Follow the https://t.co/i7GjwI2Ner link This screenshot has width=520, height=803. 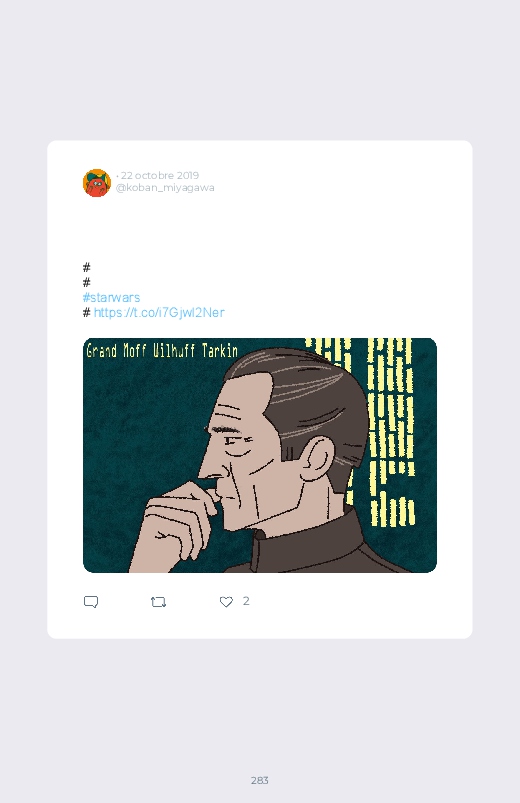159,312
